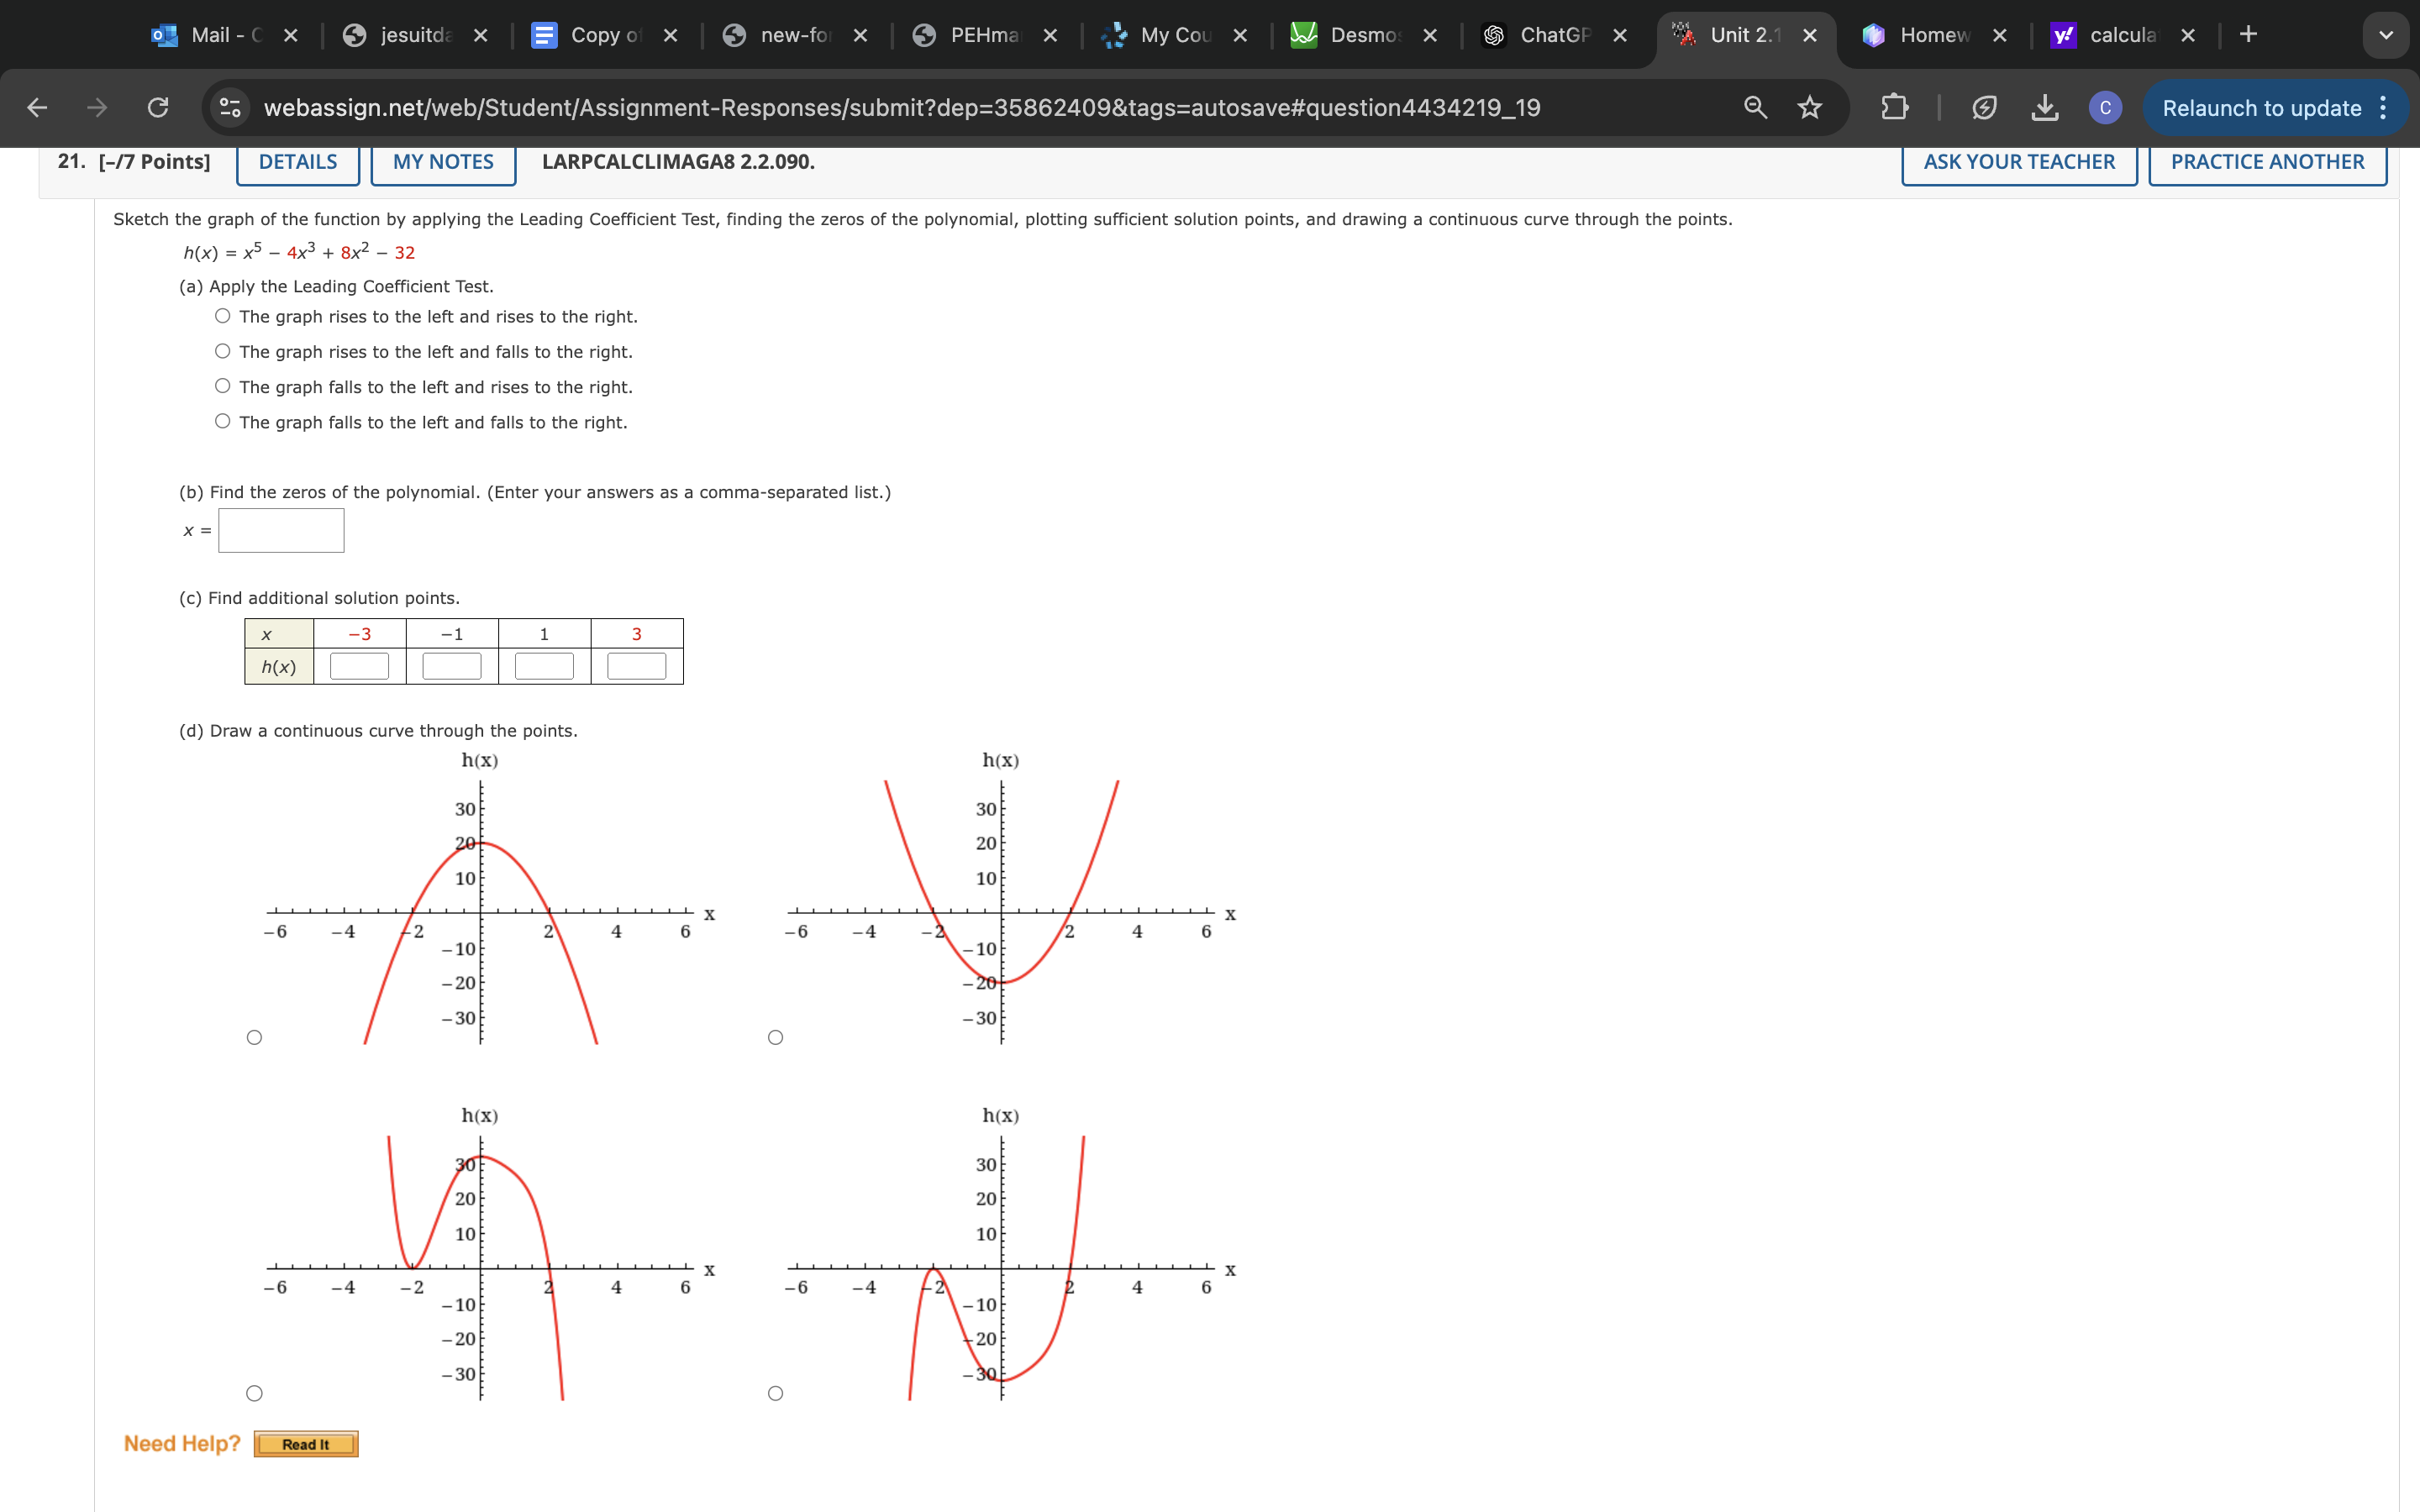Viewport: 2420px width, 1512px height.
Task: Click the h(x) field for x = 1
Action: [x=544, y=666]
